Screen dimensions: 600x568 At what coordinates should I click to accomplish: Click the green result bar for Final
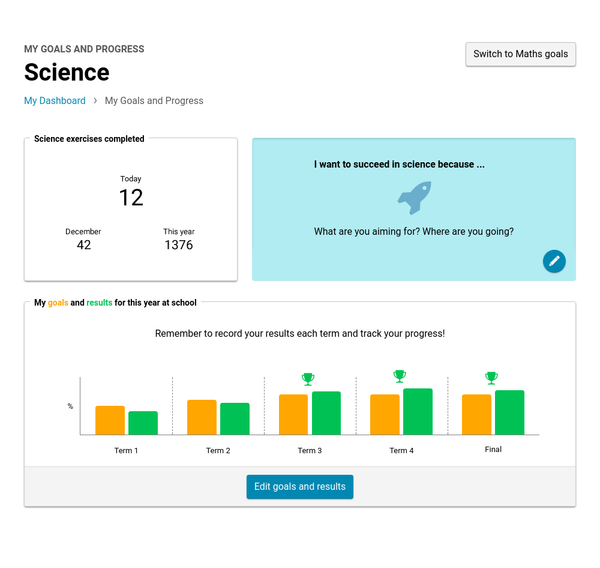tap(509, 412)
